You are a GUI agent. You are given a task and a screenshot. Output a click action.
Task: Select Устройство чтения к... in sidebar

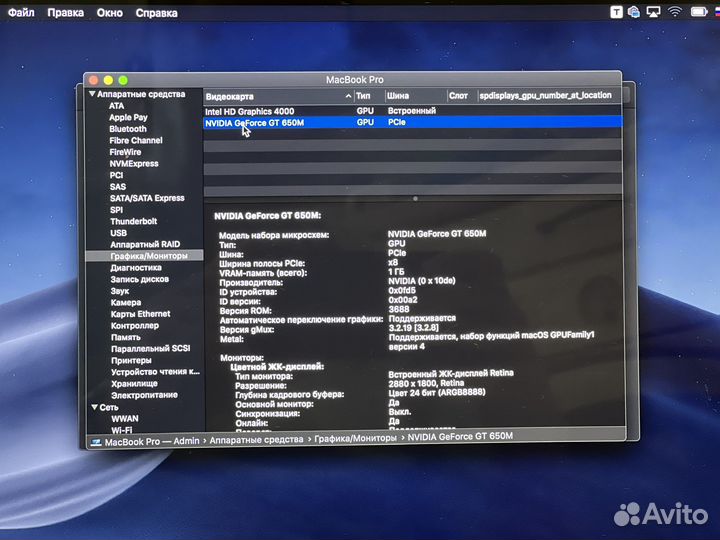point(155,372)
